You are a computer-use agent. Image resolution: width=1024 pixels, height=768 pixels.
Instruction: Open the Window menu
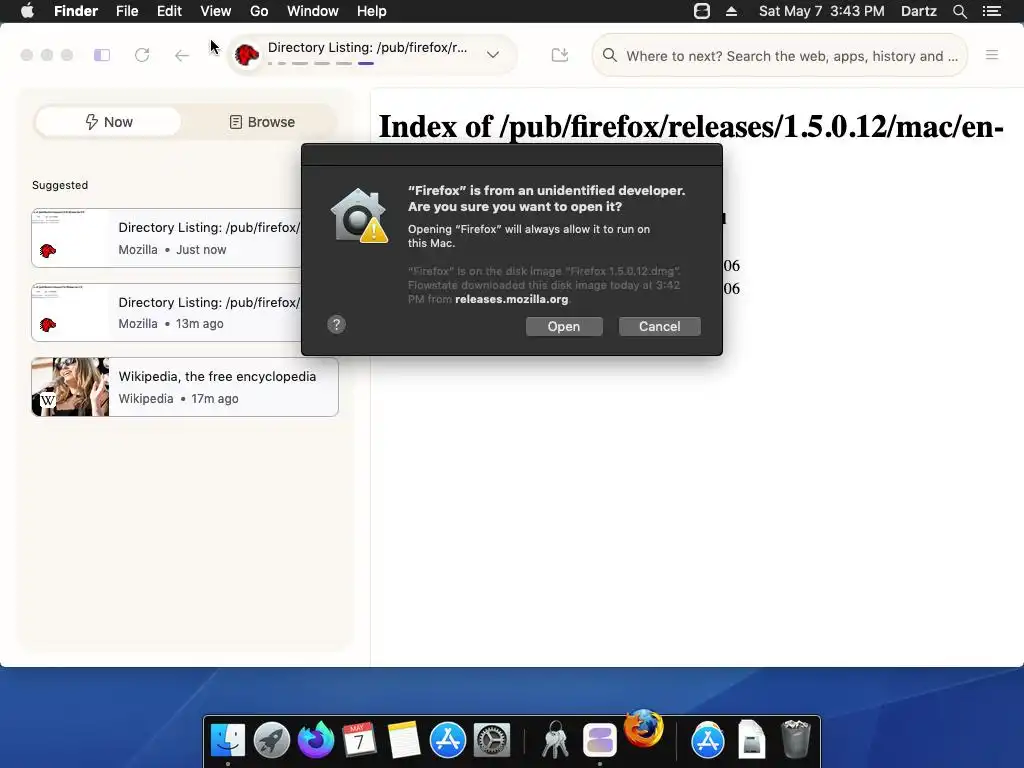312,11
